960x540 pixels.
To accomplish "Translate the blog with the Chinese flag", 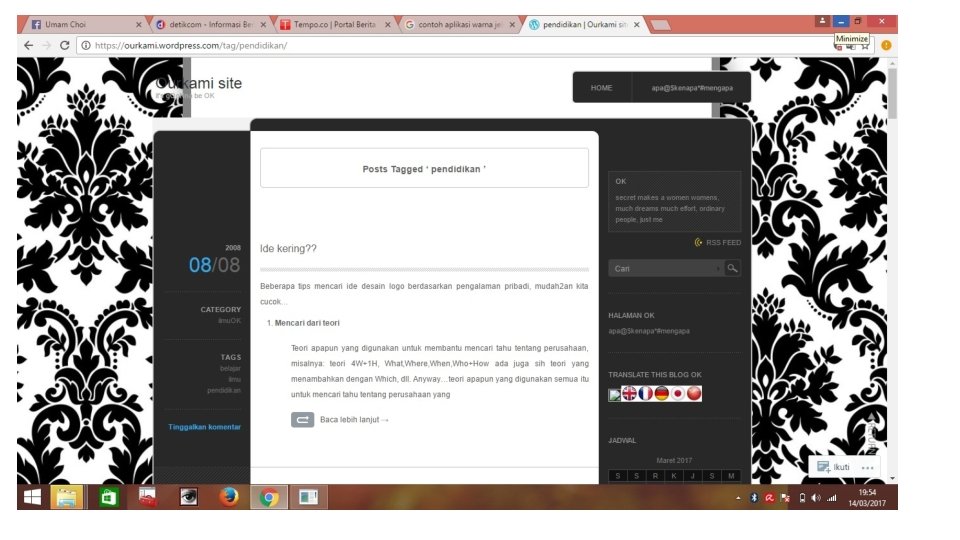I will (x=694, y=394).
